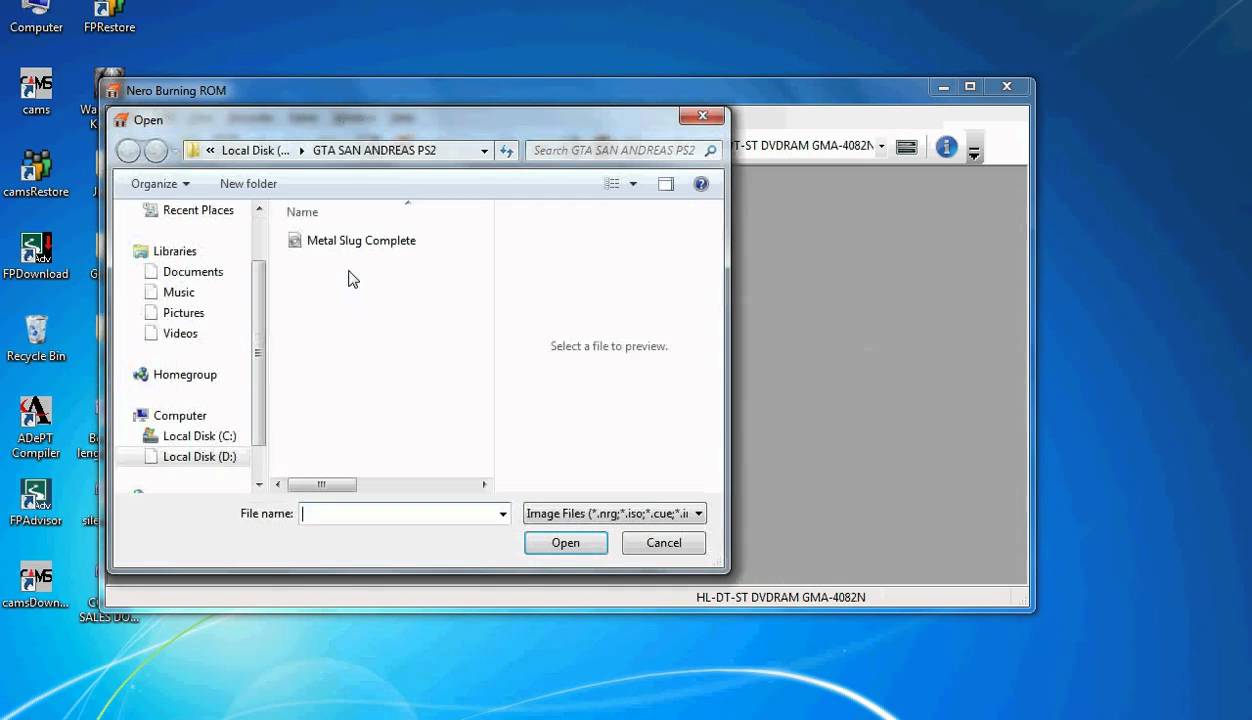The height and width of the screenshot is (720, 1252).
Task: Select Computer in the navigation pane
Action: pos(180,416)
